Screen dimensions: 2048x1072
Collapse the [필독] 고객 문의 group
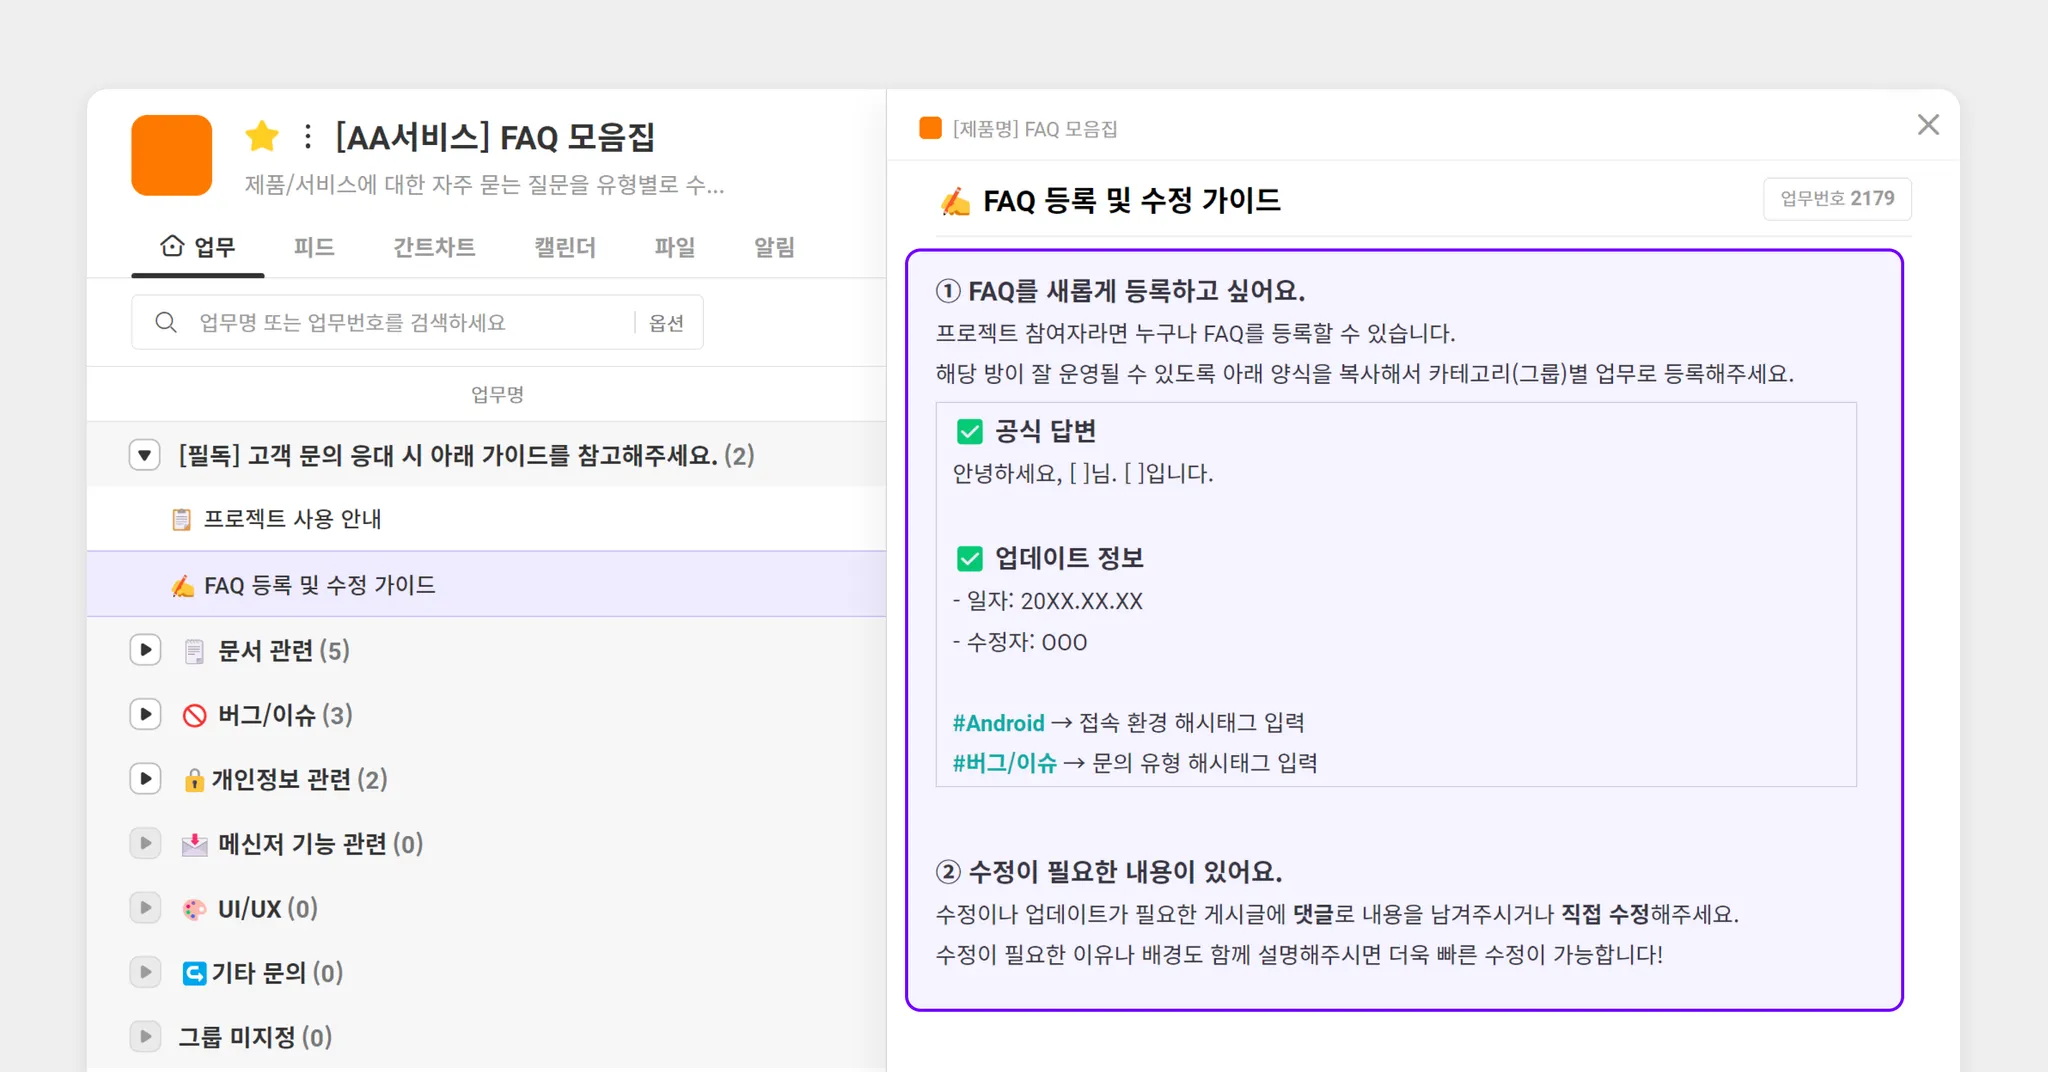pyautogui.click(x=145, y=456)
